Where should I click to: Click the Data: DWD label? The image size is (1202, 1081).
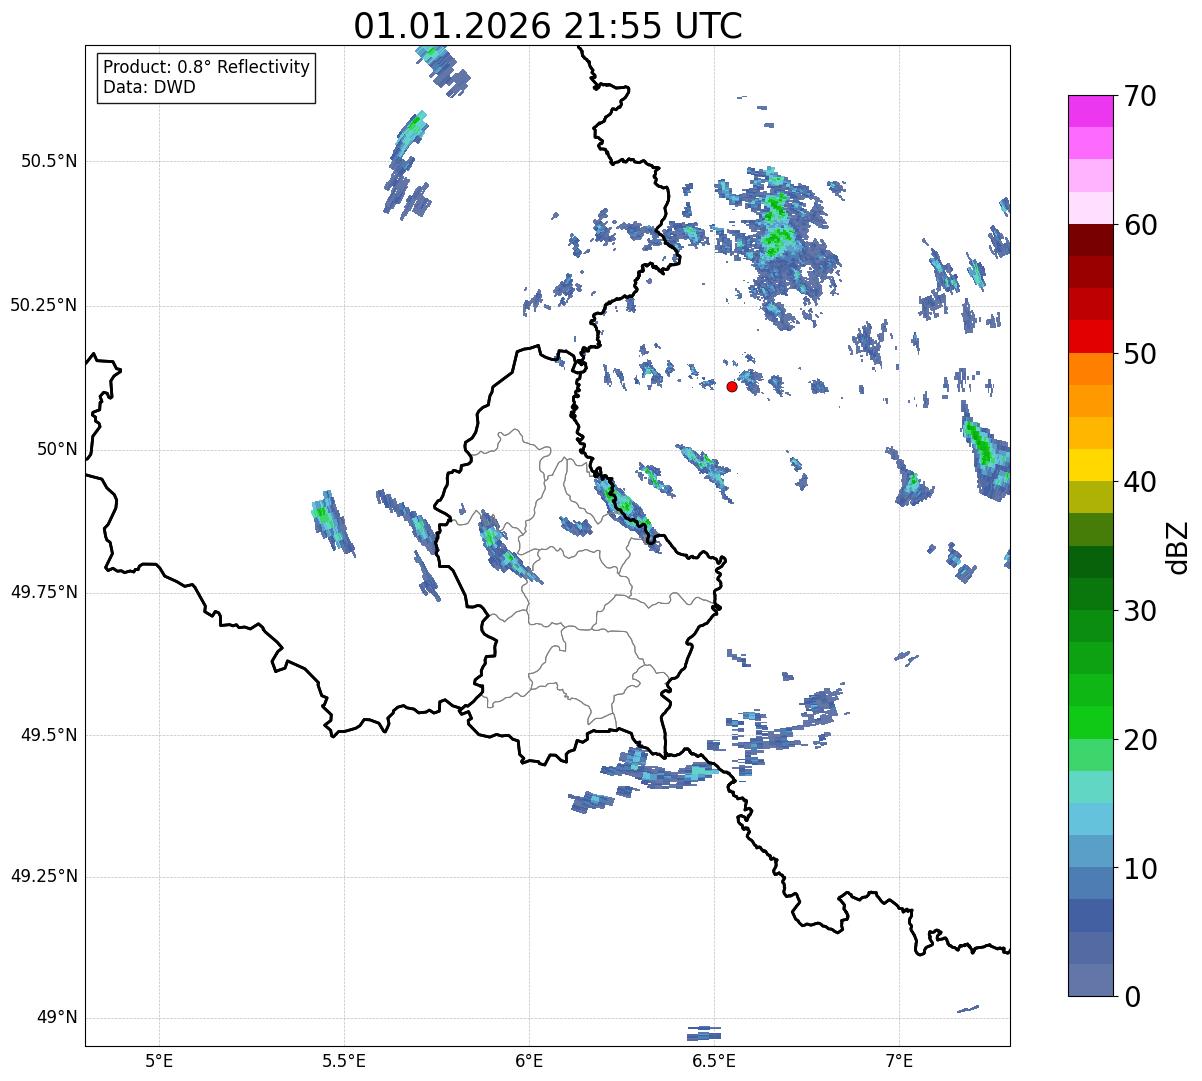[x=149, y=87]
